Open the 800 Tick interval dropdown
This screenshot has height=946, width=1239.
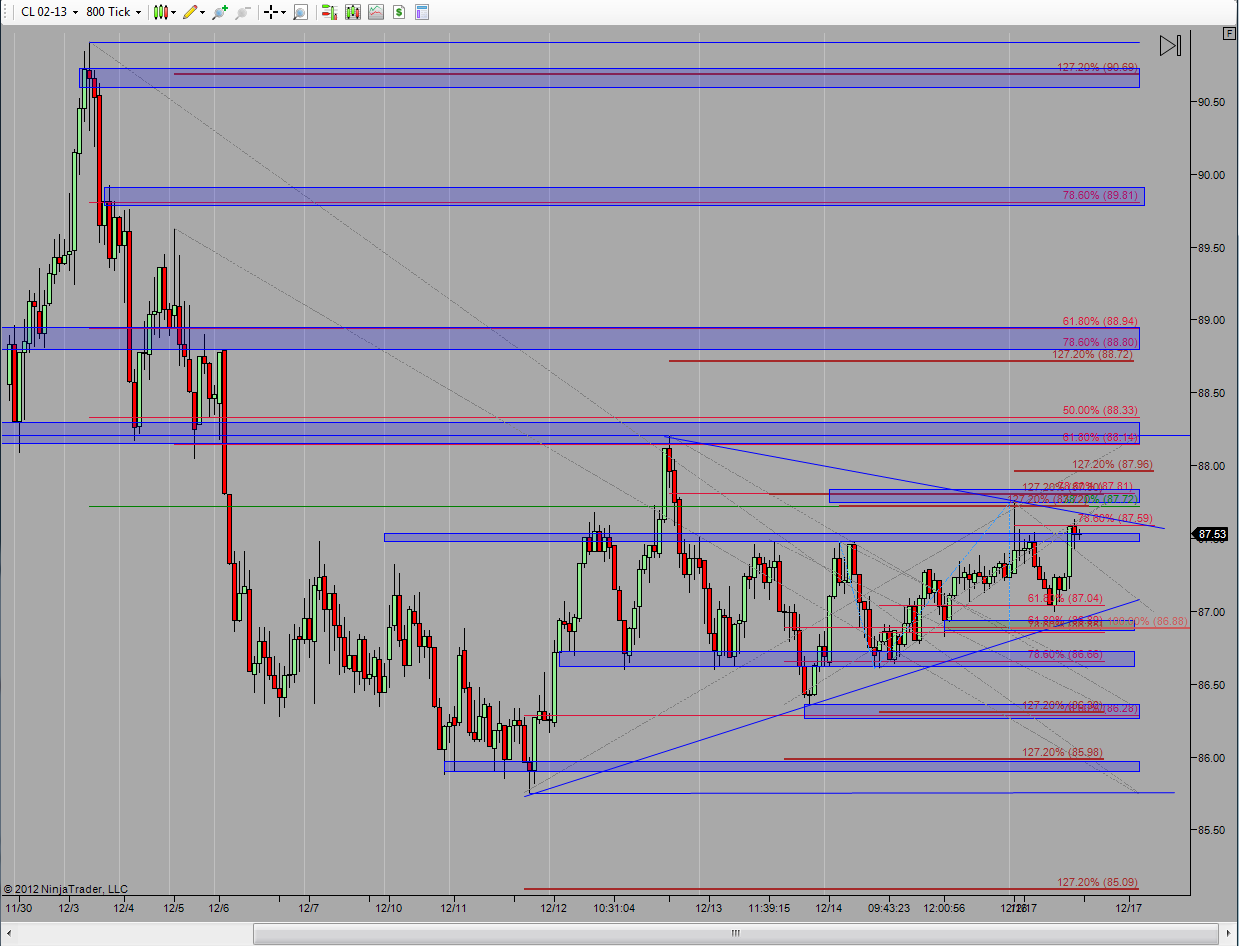click(113, 12)
